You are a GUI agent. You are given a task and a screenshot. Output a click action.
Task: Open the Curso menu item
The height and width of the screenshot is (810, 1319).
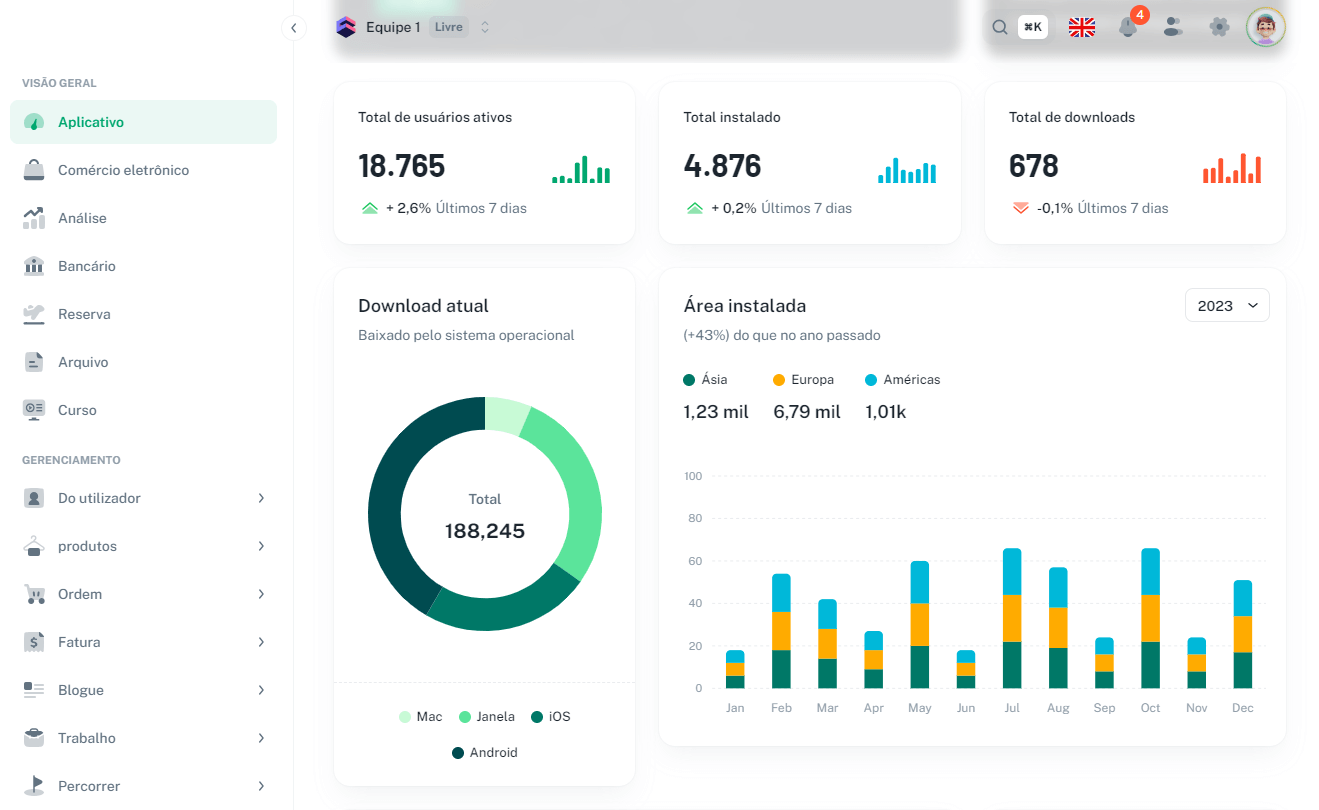pyautogui.click(x=143, y=410)
